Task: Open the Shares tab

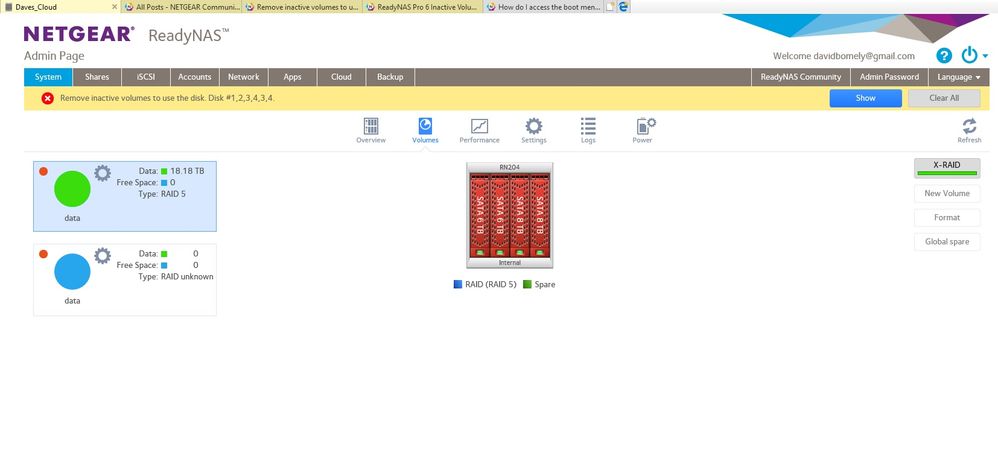Action: [x=97, y=77]
